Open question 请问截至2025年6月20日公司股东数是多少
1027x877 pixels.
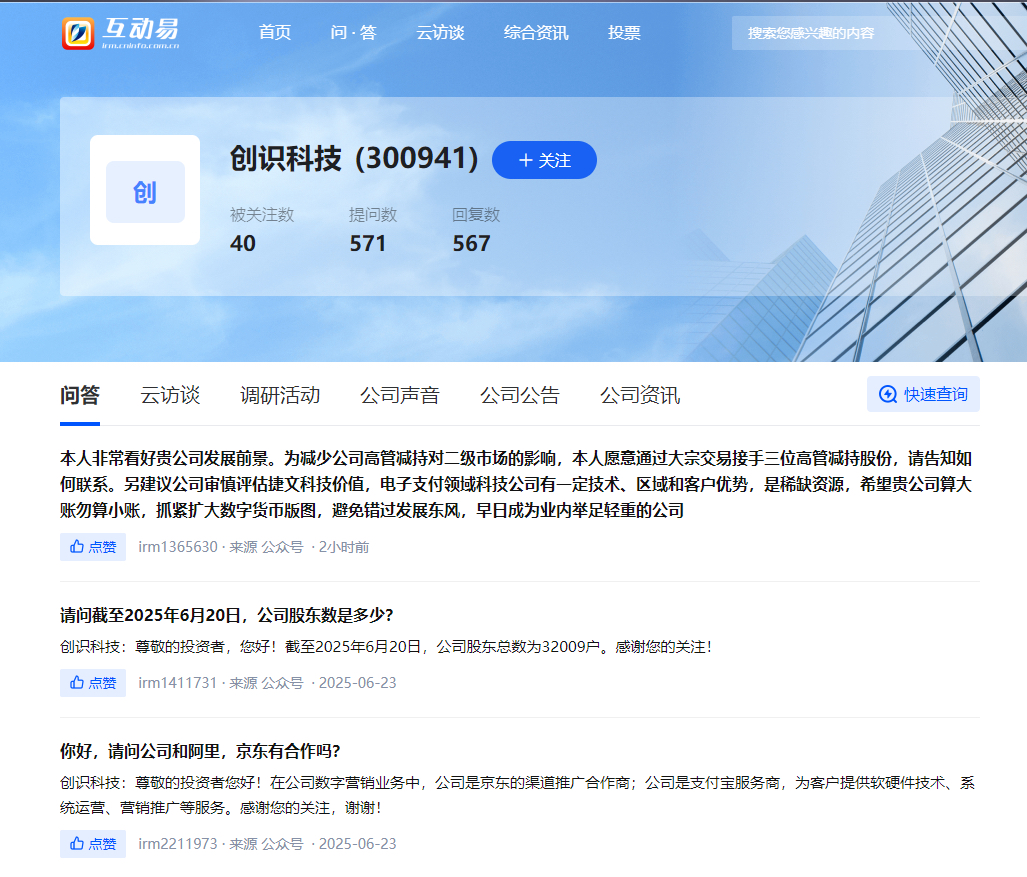[x=227, y=615]
